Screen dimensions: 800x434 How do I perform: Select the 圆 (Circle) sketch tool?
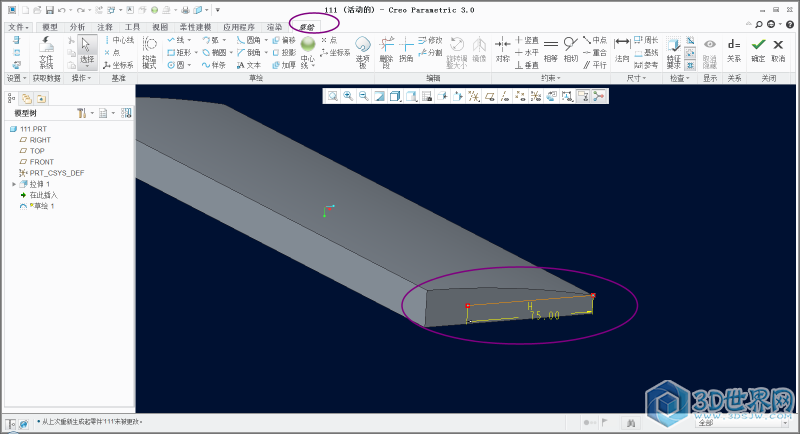coord(176,65)
